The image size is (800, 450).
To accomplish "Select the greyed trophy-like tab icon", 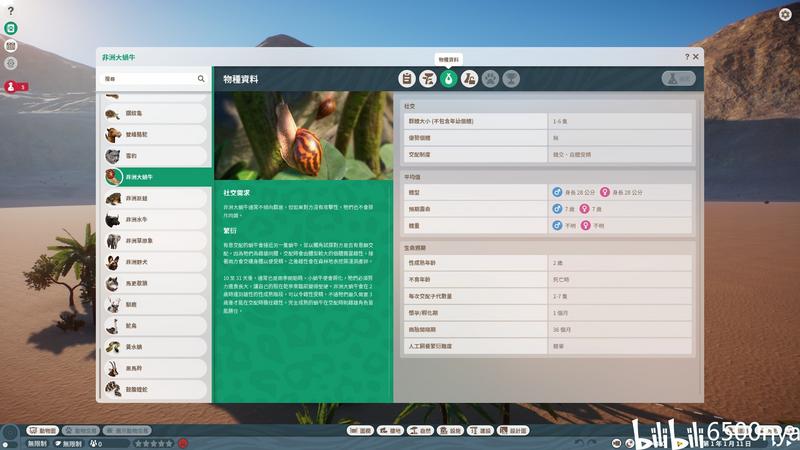I will point(511,79).
